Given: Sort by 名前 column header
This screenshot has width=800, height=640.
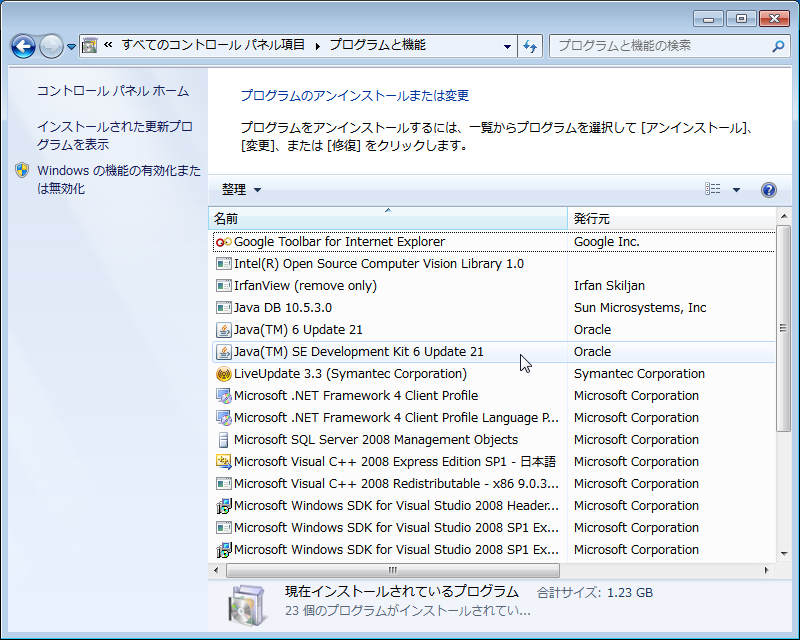Looking at the screenshot, I should 388,219.
